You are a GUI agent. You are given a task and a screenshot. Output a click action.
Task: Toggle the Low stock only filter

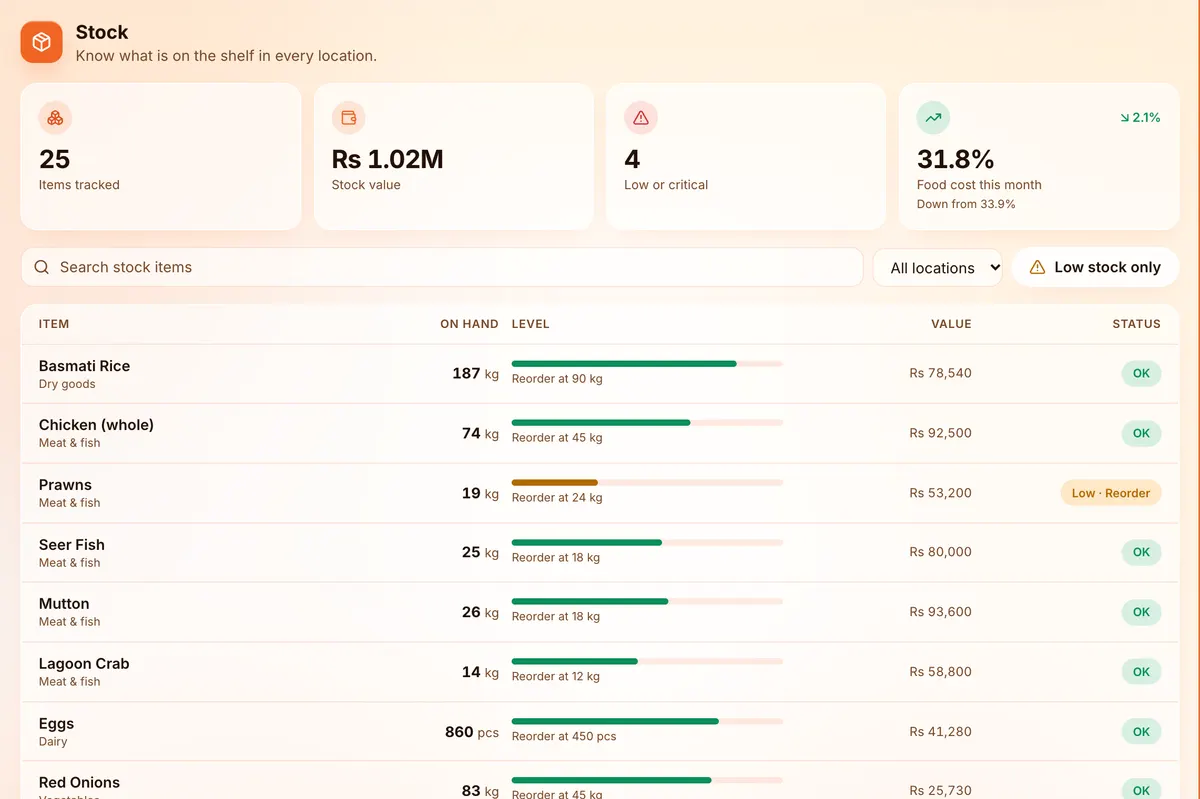tap(1095, 267)
